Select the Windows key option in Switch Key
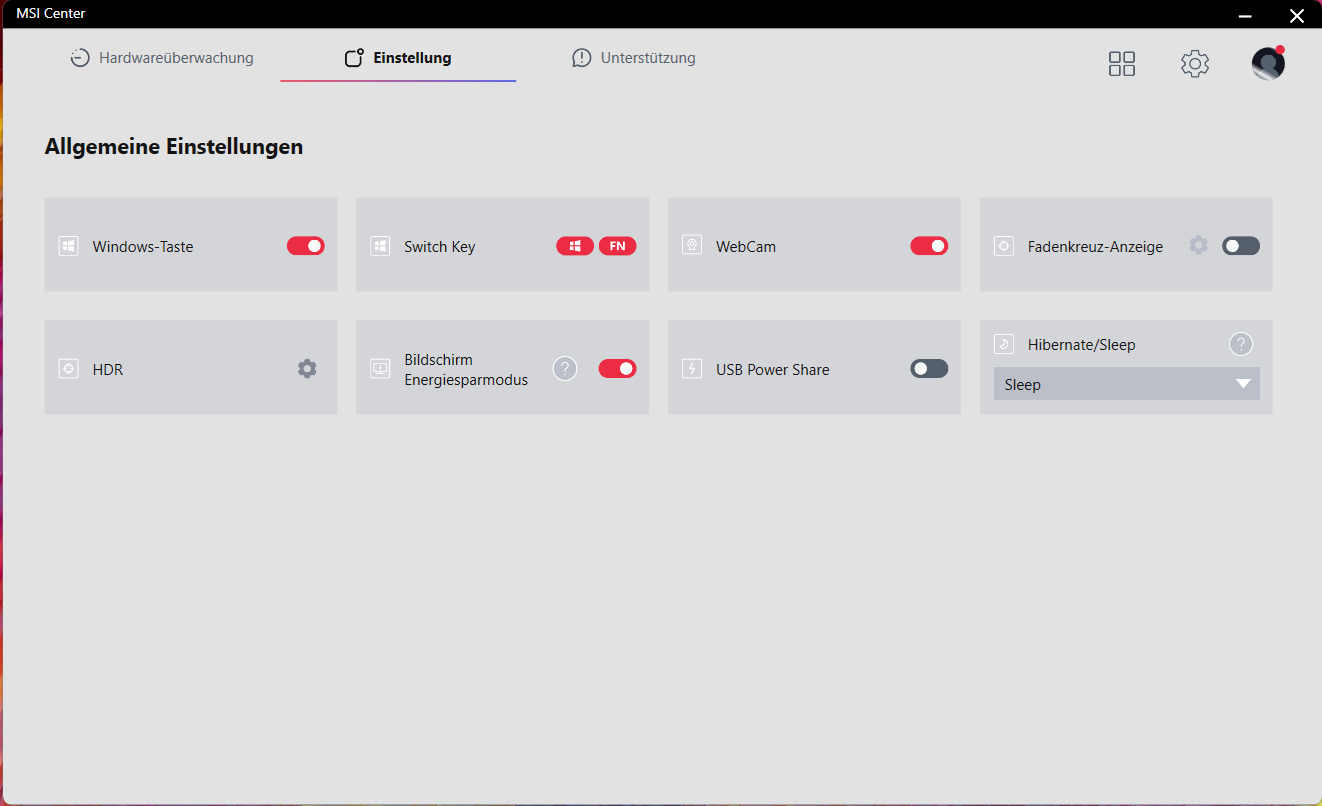The width and height of the screenshot is (1322, 806). 575,246
